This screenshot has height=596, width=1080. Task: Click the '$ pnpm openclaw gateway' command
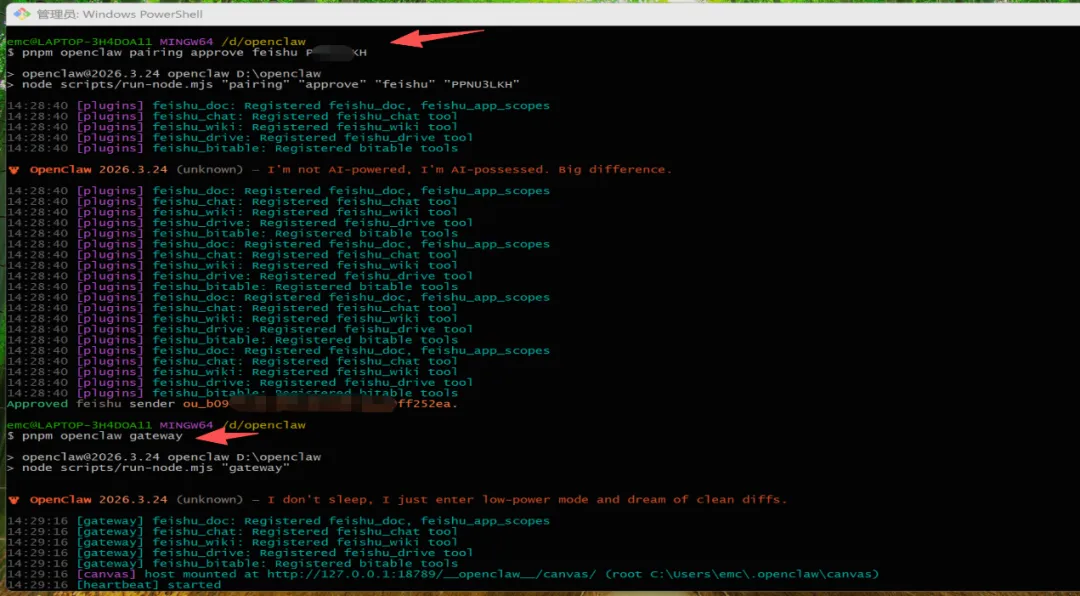click(x=95, y=436)
